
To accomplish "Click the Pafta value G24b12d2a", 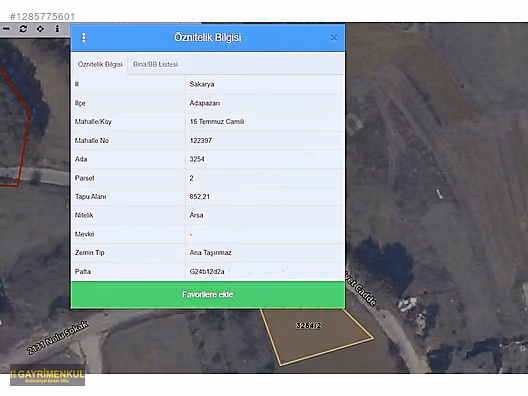I will click(x=207, y=271).
